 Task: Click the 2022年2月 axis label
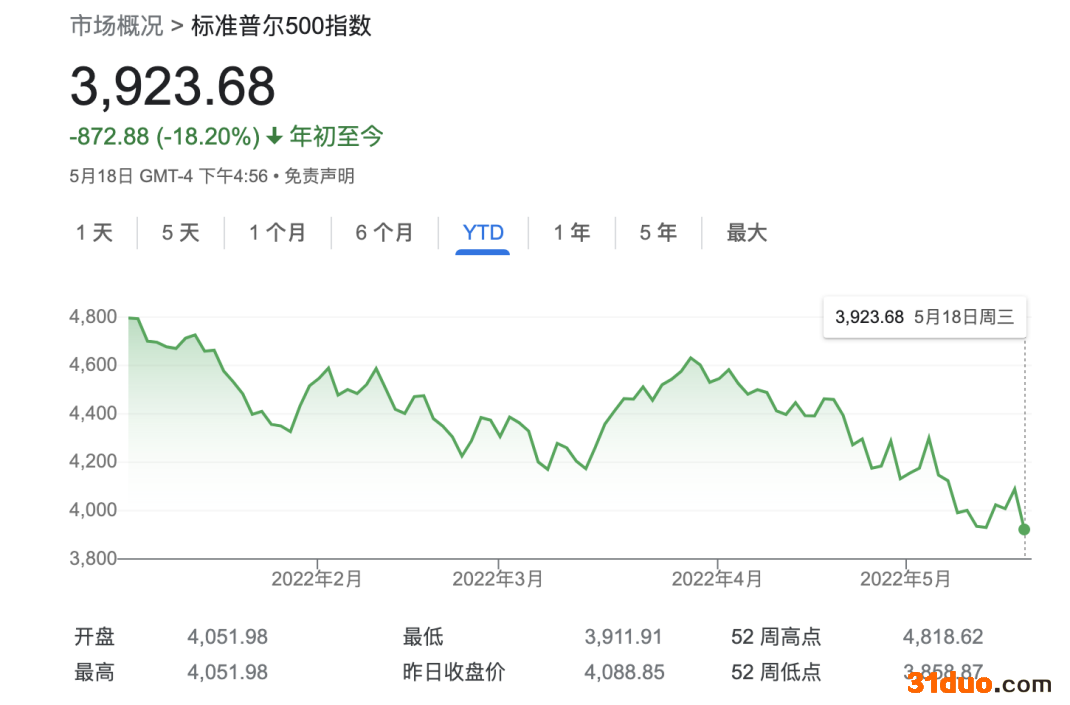click(x=317, y=579)
